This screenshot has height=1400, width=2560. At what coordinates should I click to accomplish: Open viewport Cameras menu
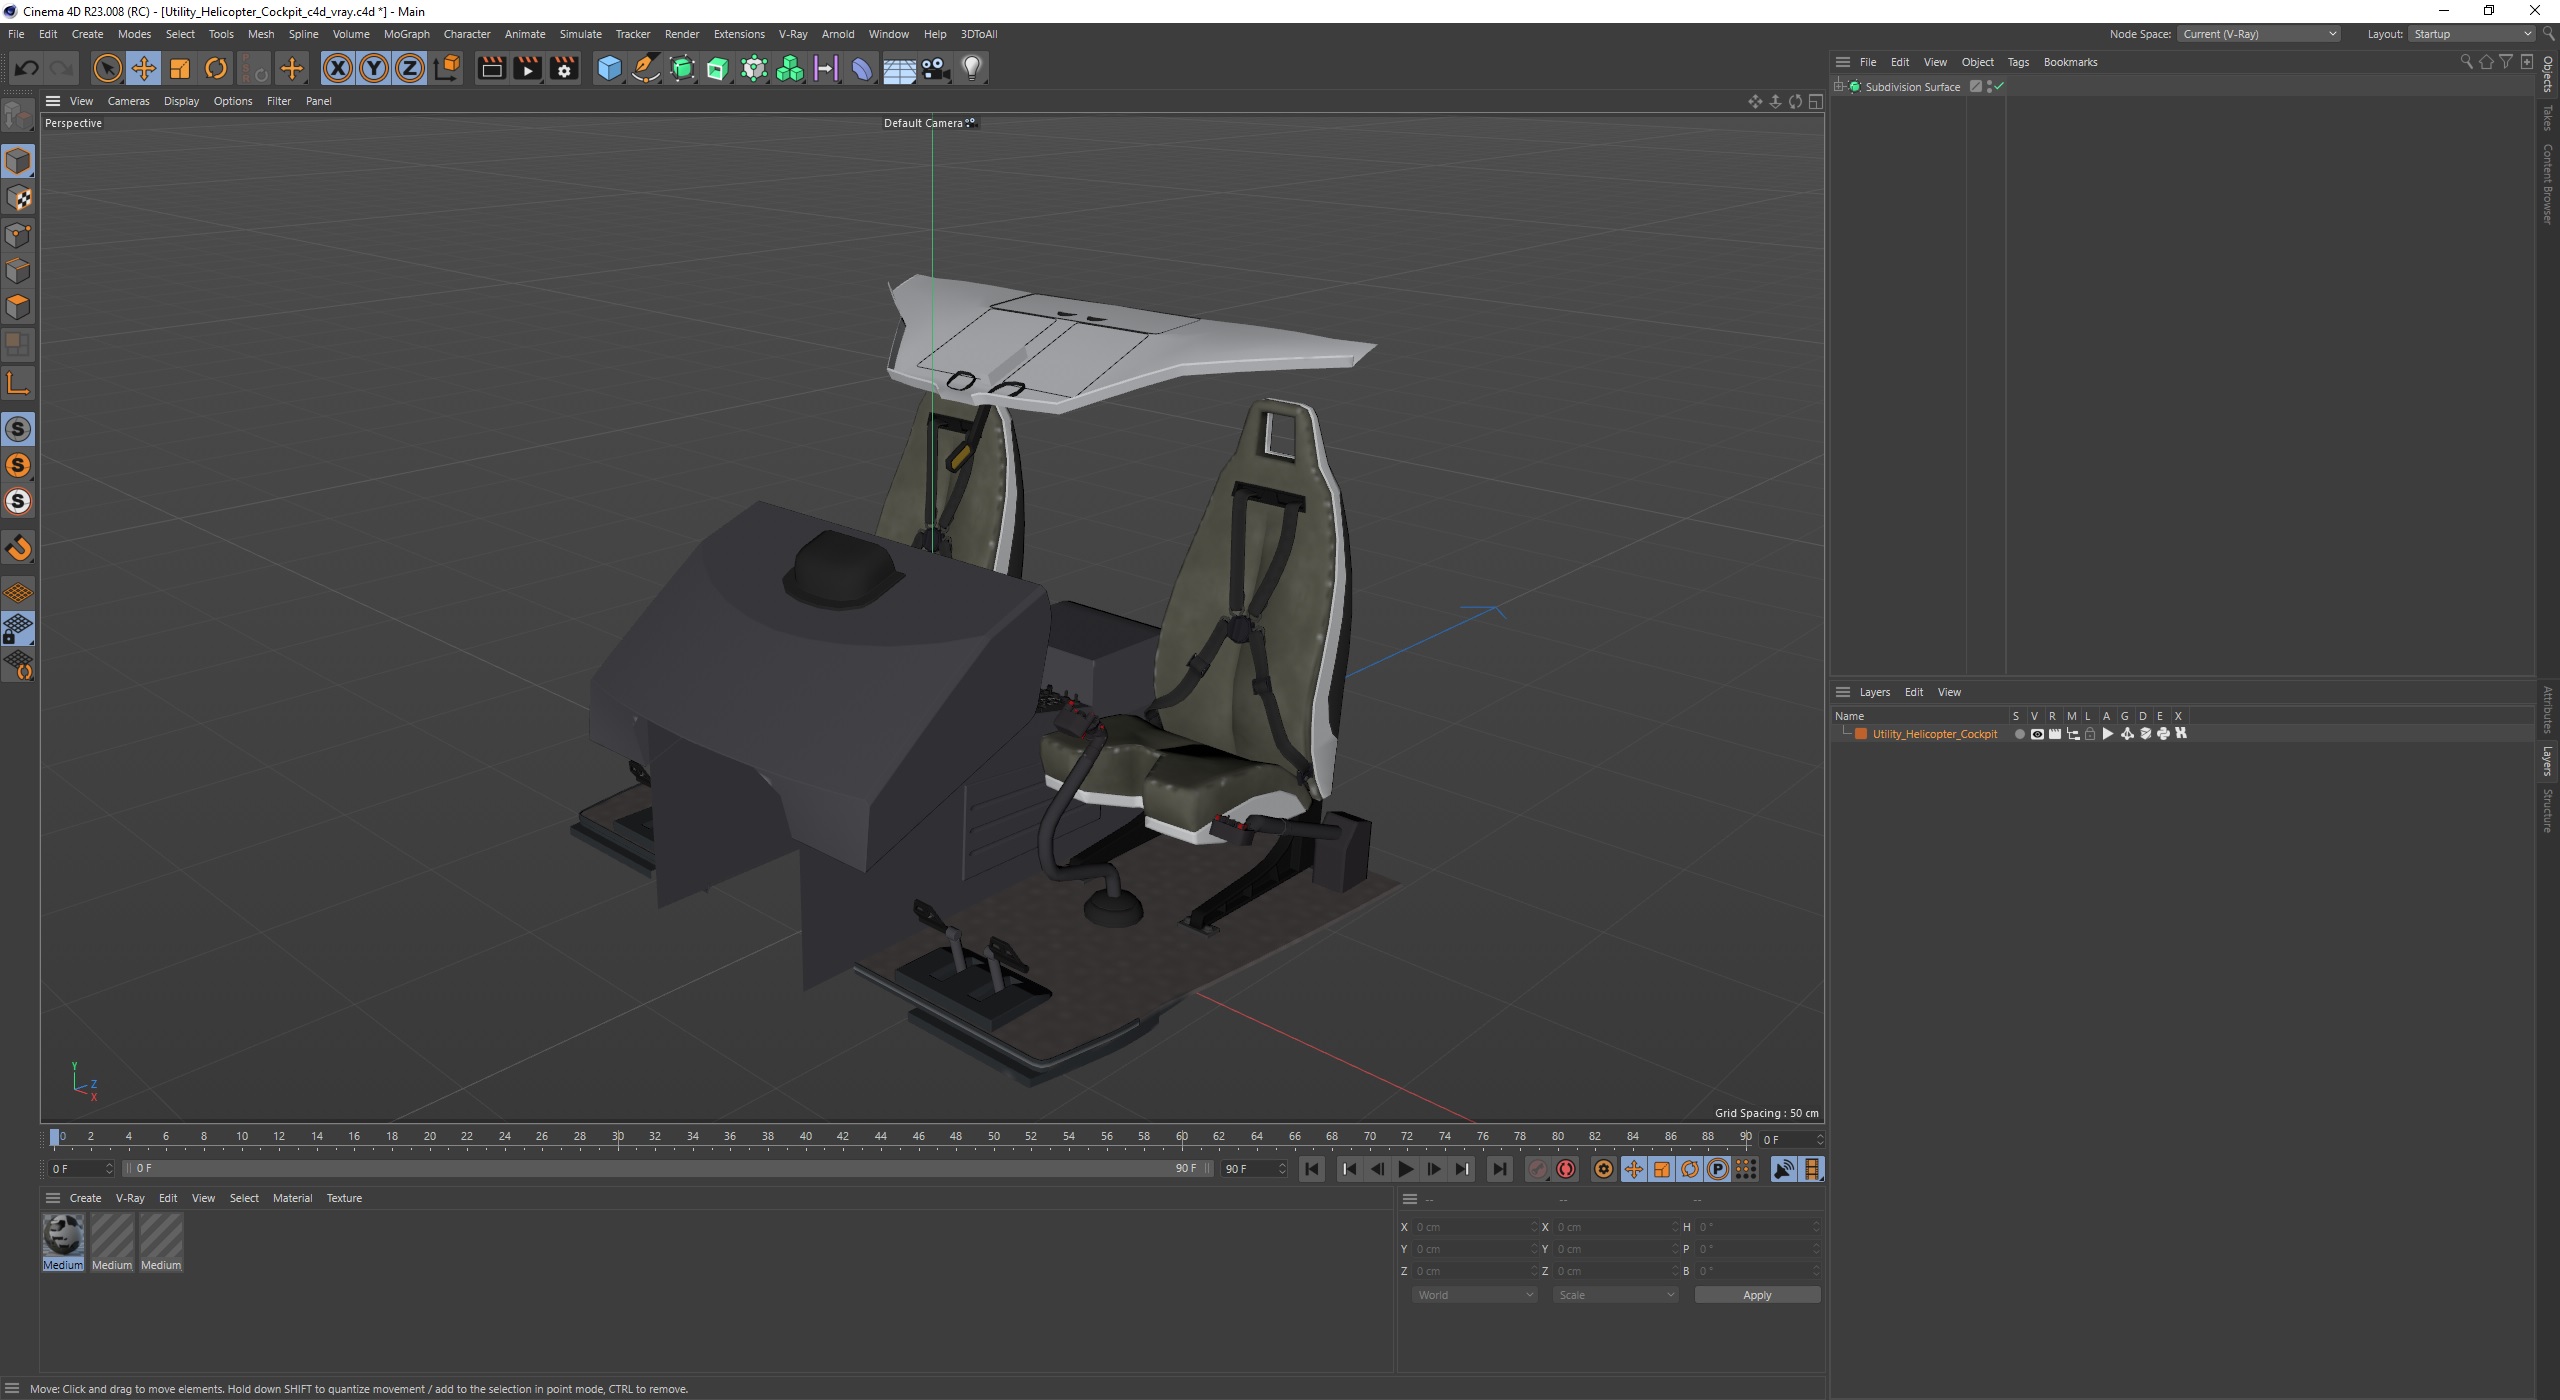pos(128,101)
